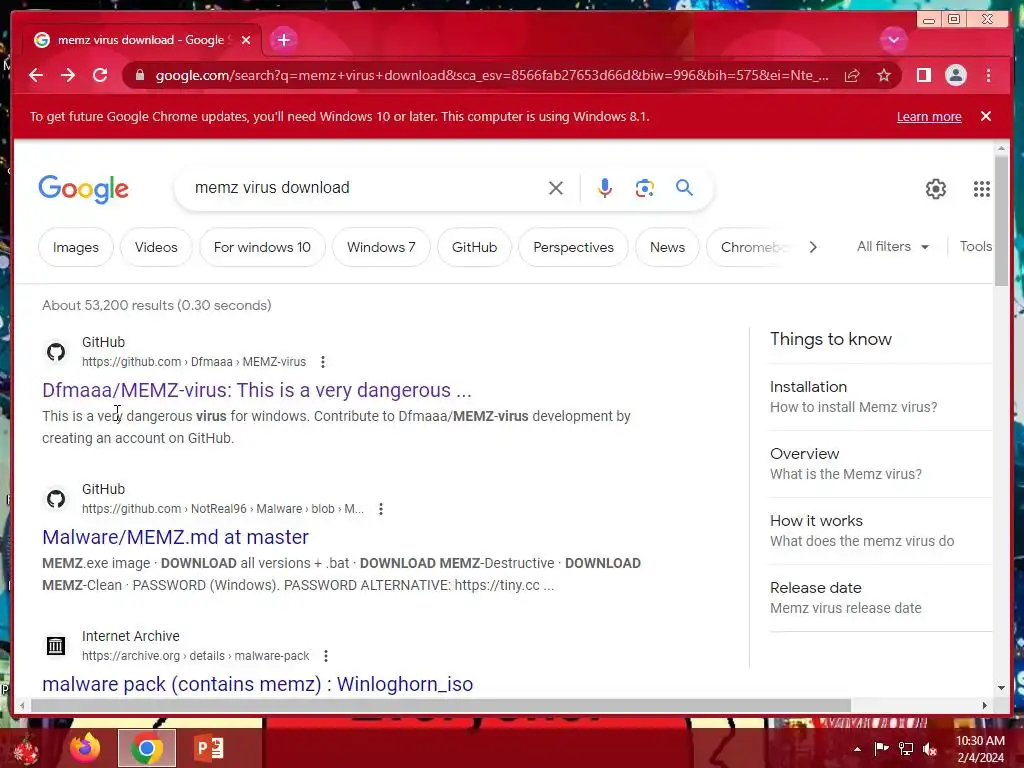Screen dimensions: 1024x768
Task: Expand the All filters dropdown
Action: (x=893, y=246)
